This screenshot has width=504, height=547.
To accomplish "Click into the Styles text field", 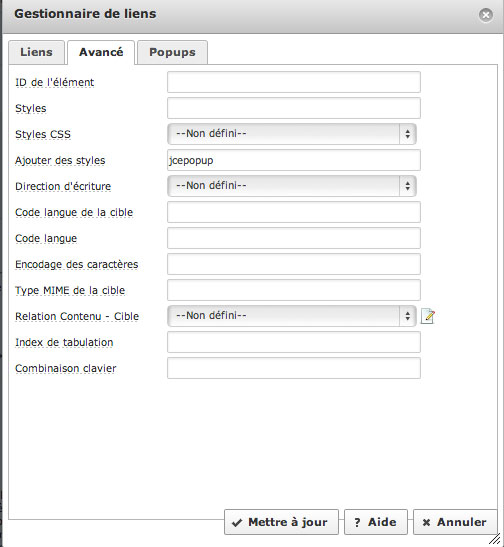I will 294,108.
